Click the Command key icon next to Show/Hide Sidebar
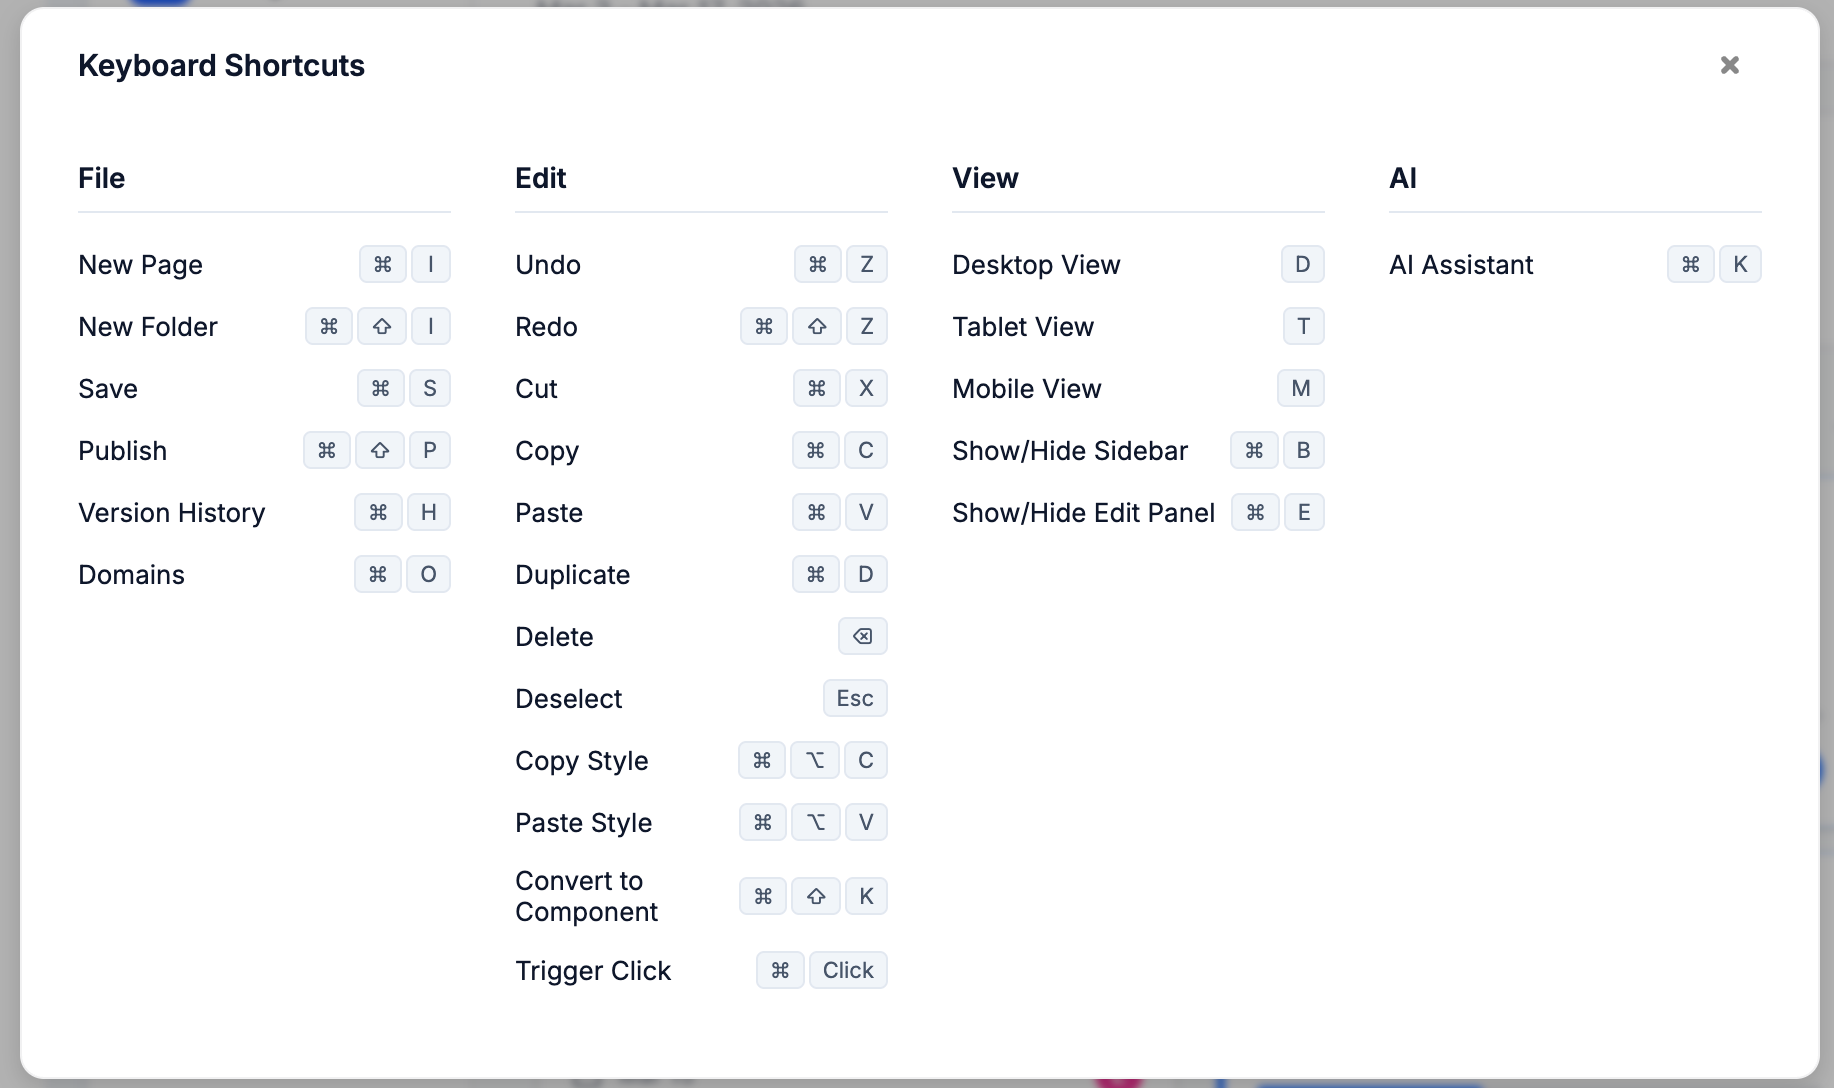1834x1088 pixels. point(1253,450)
